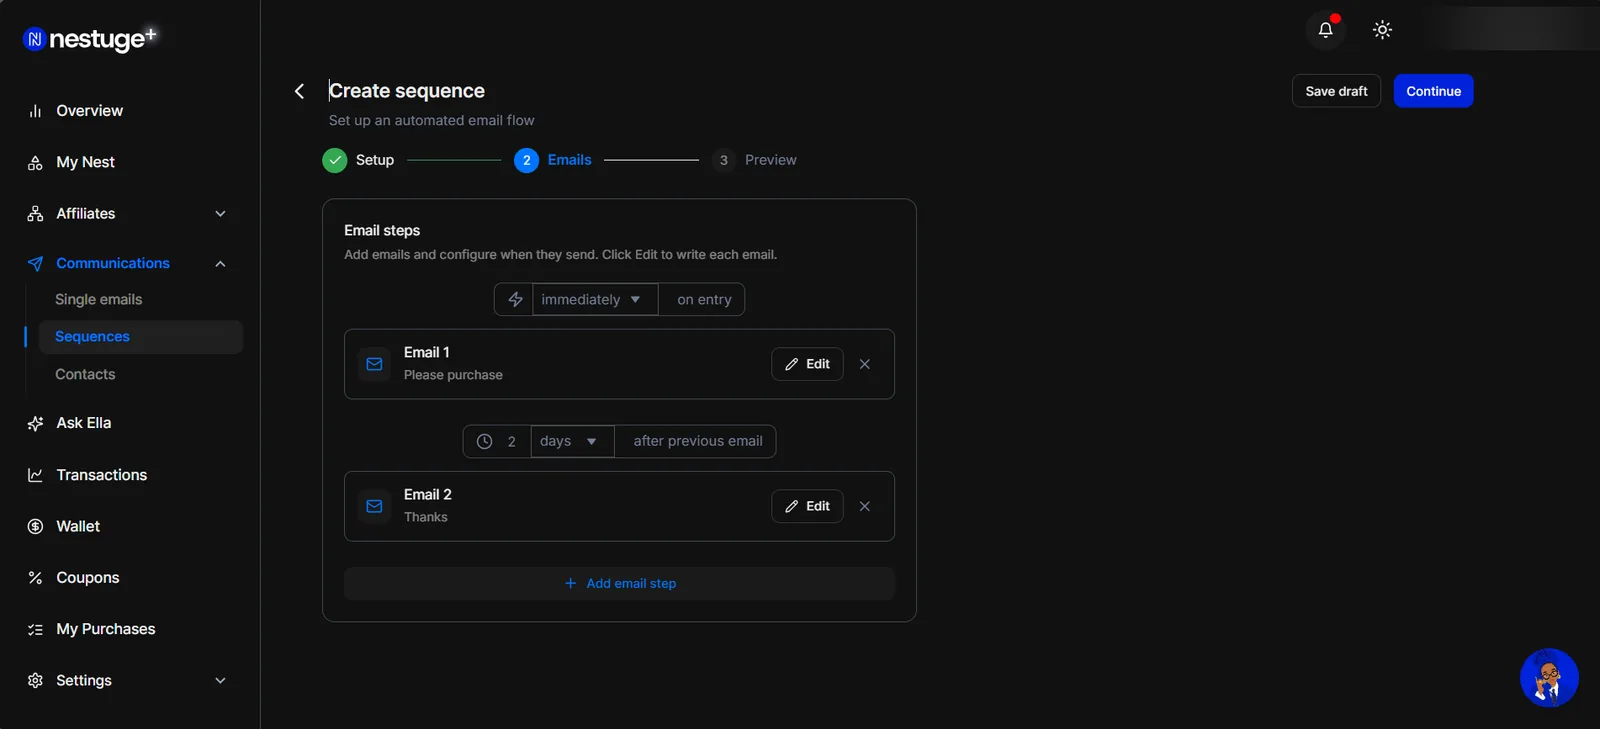Image resolution: width=1600 pixels, height=729 pixels.
Task: Add email step
Action: click(619, 584)
